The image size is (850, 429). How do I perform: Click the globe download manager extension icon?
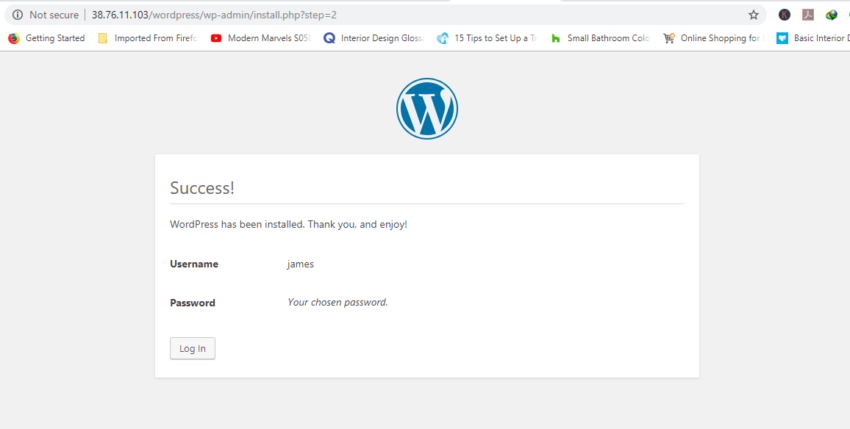[x=832, y=15]
